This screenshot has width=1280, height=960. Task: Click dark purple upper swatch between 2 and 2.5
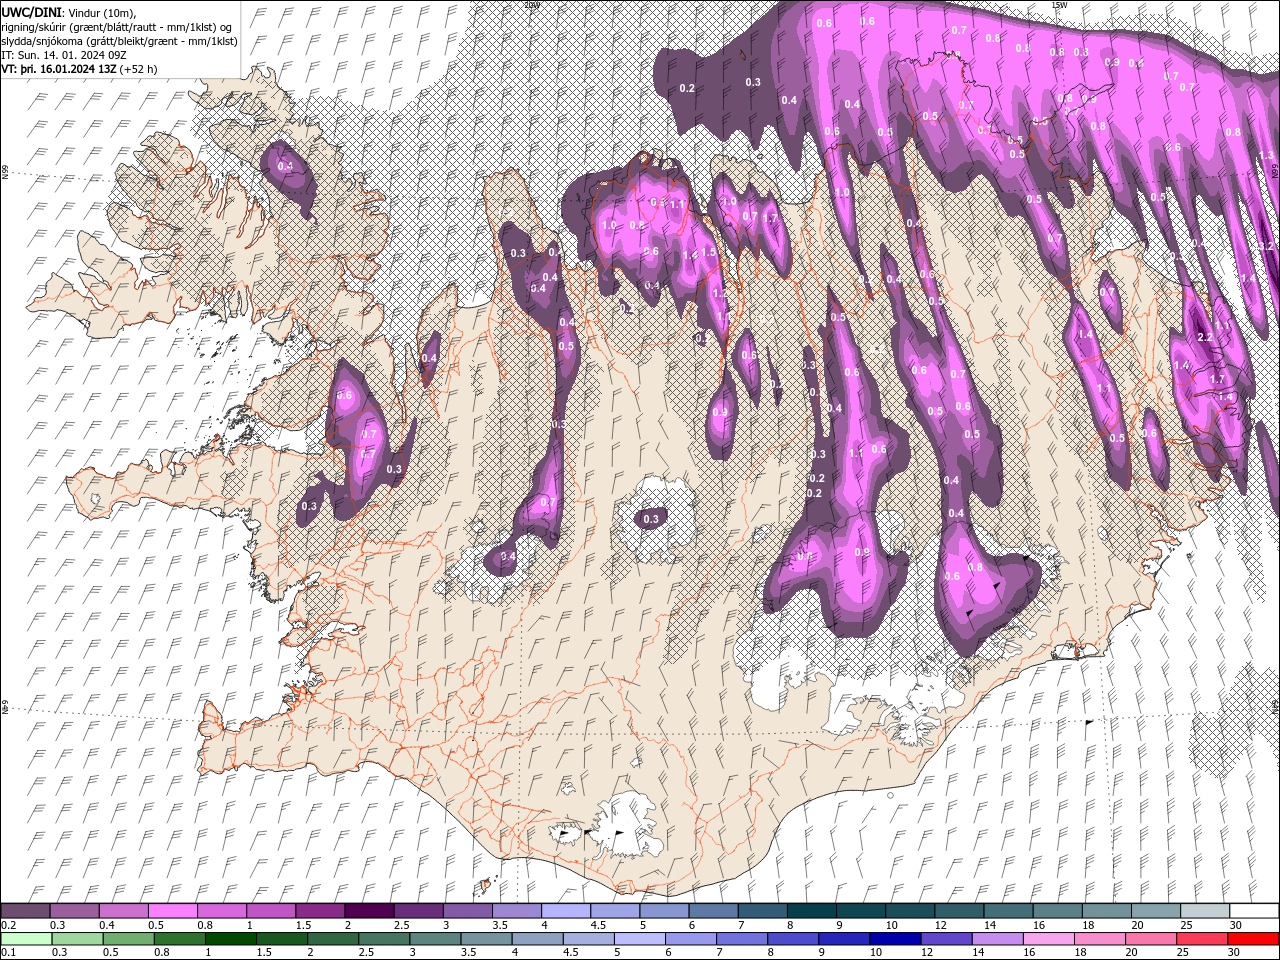tap(369, 911)
